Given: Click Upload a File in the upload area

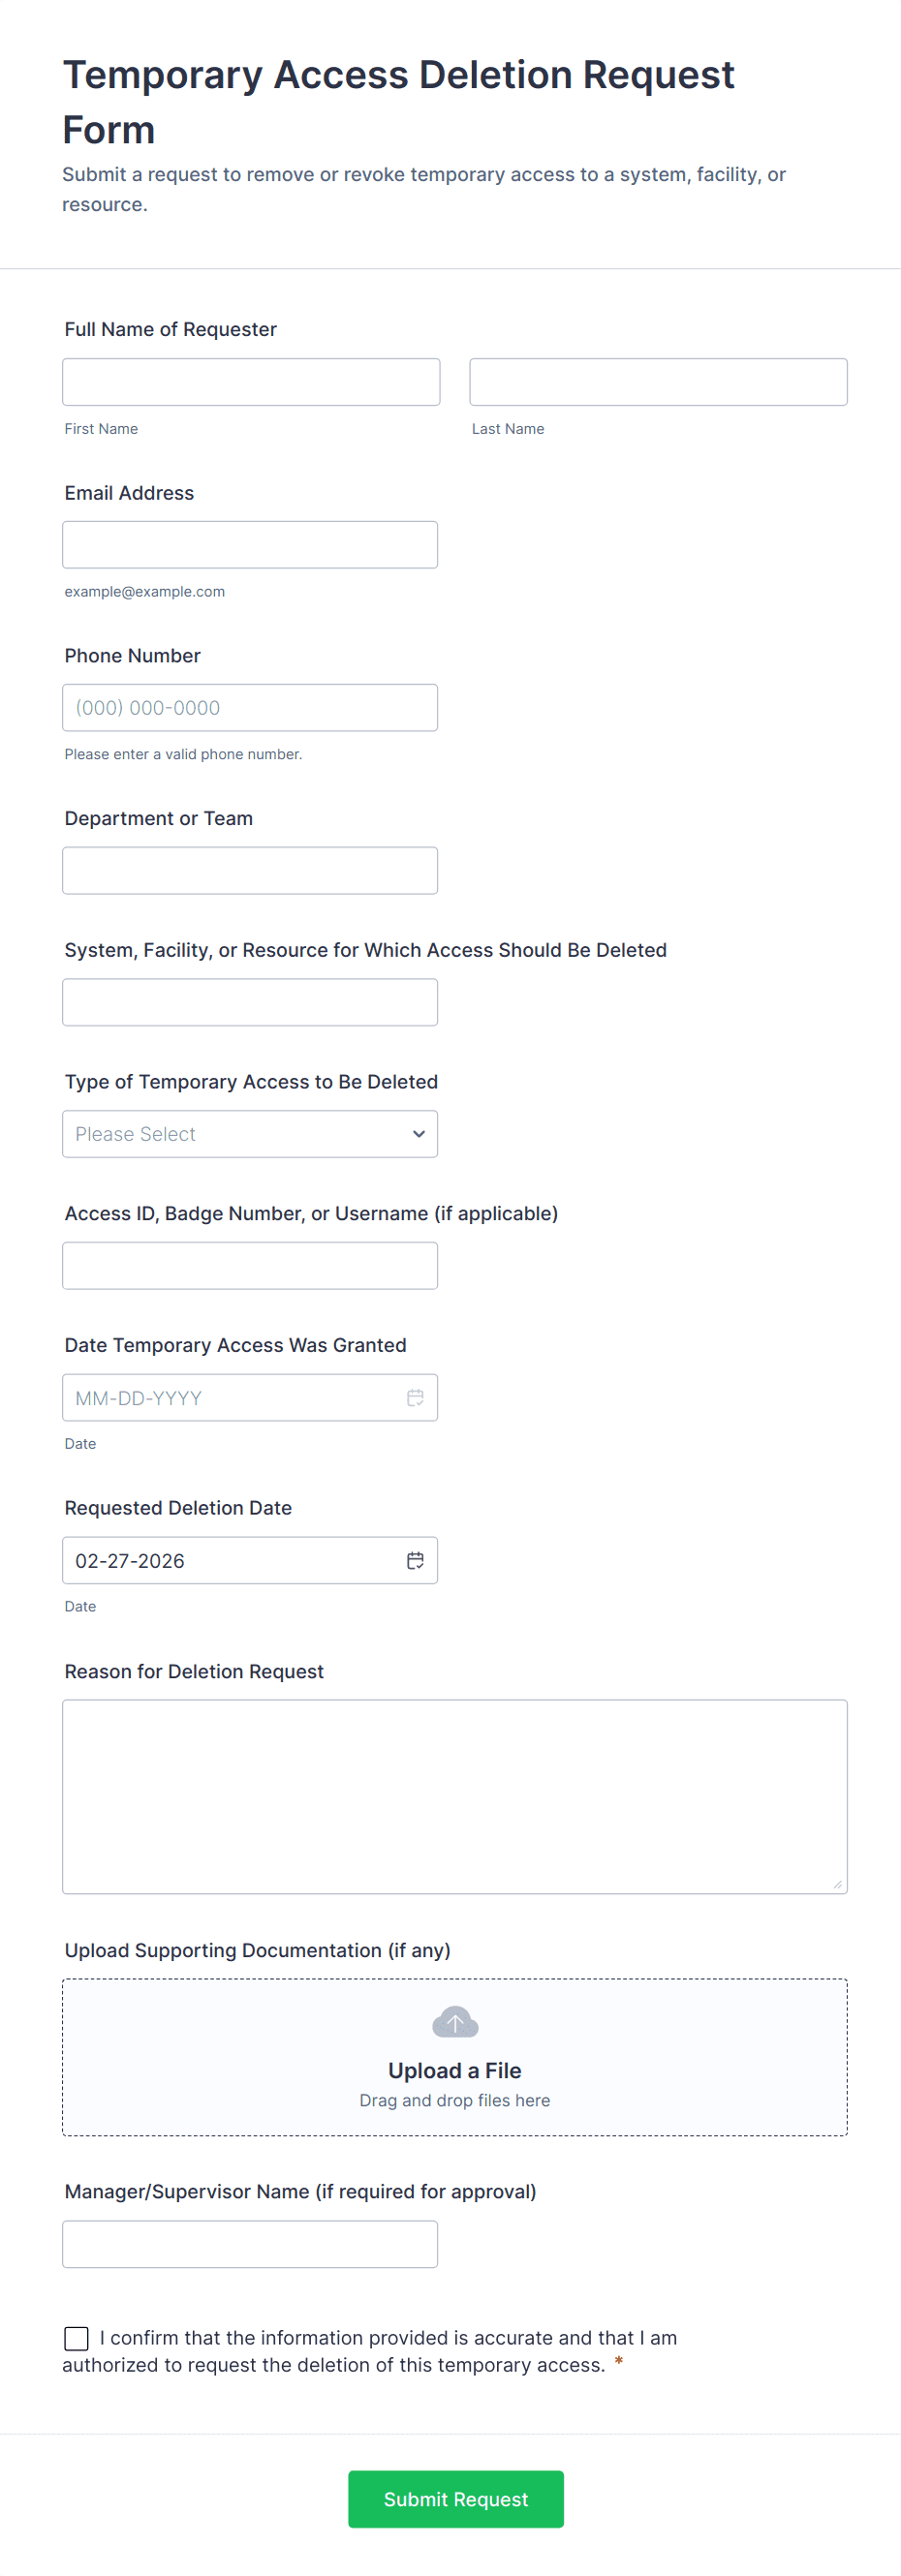Looking at the screenshot, I should tap(454, 2070).
